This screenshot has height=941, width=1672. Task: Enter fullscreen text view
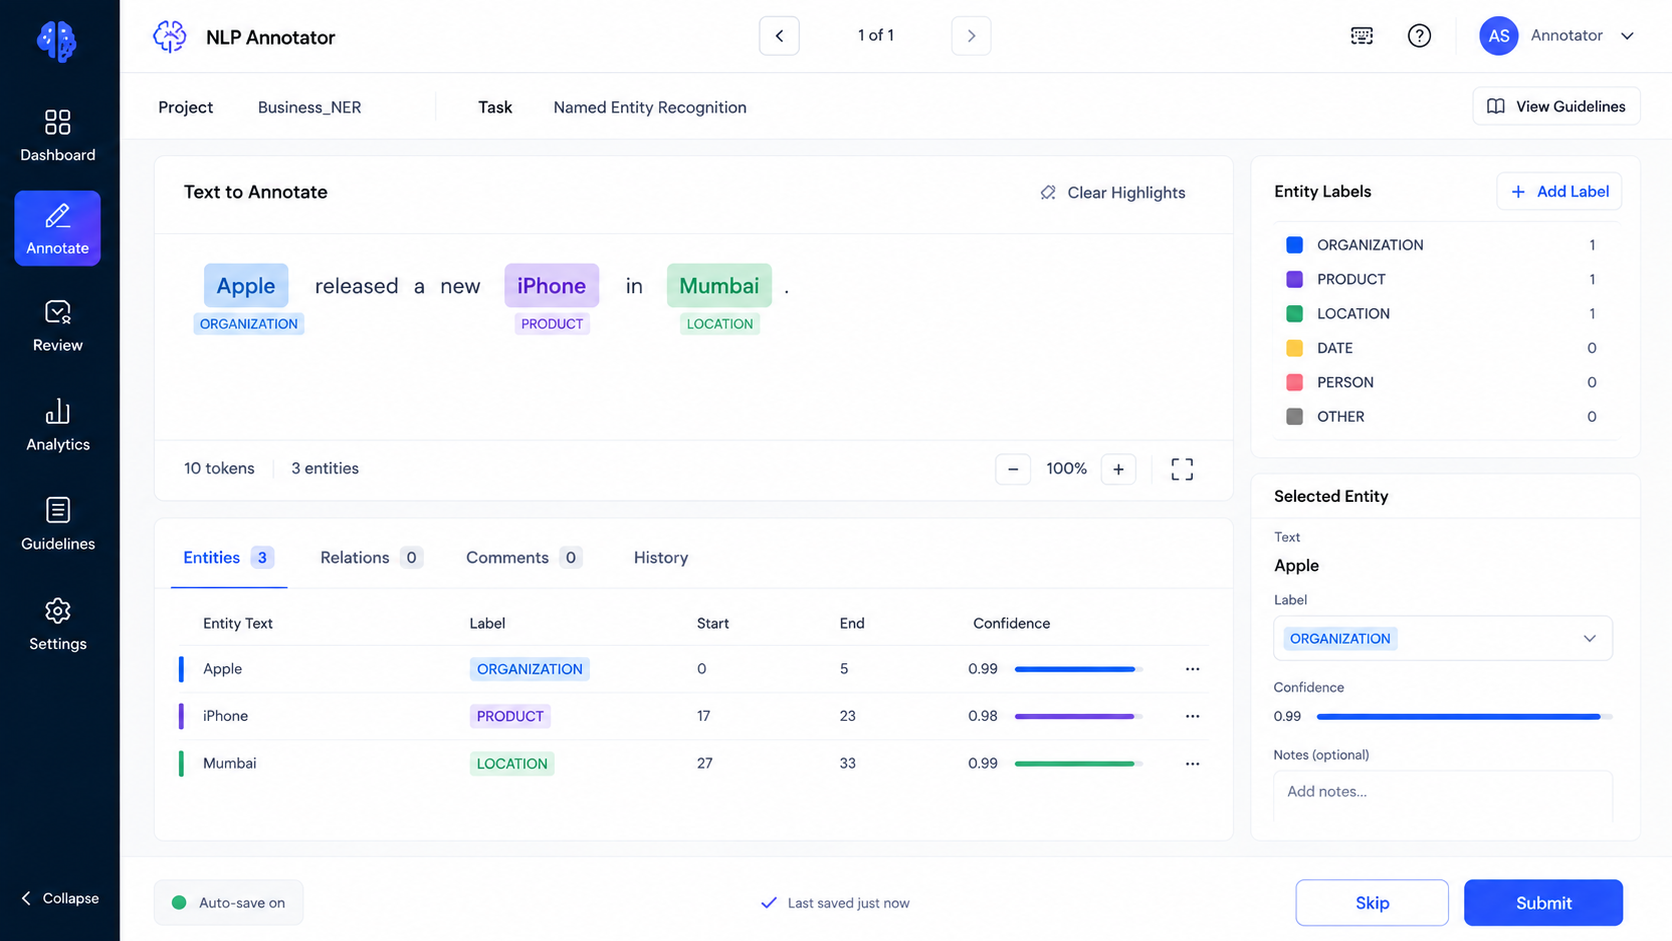(1182, 469)
